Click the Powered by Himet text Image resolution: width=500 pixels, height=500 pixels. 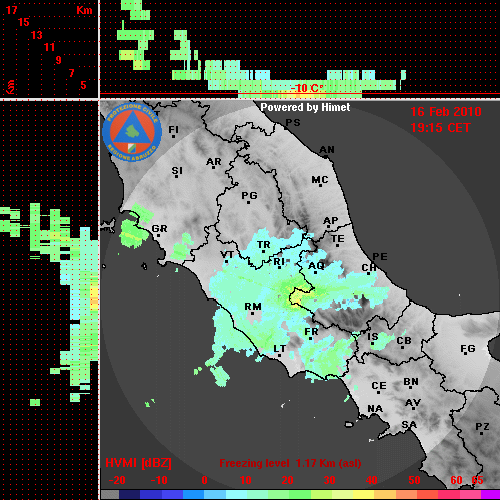point(305,107)
